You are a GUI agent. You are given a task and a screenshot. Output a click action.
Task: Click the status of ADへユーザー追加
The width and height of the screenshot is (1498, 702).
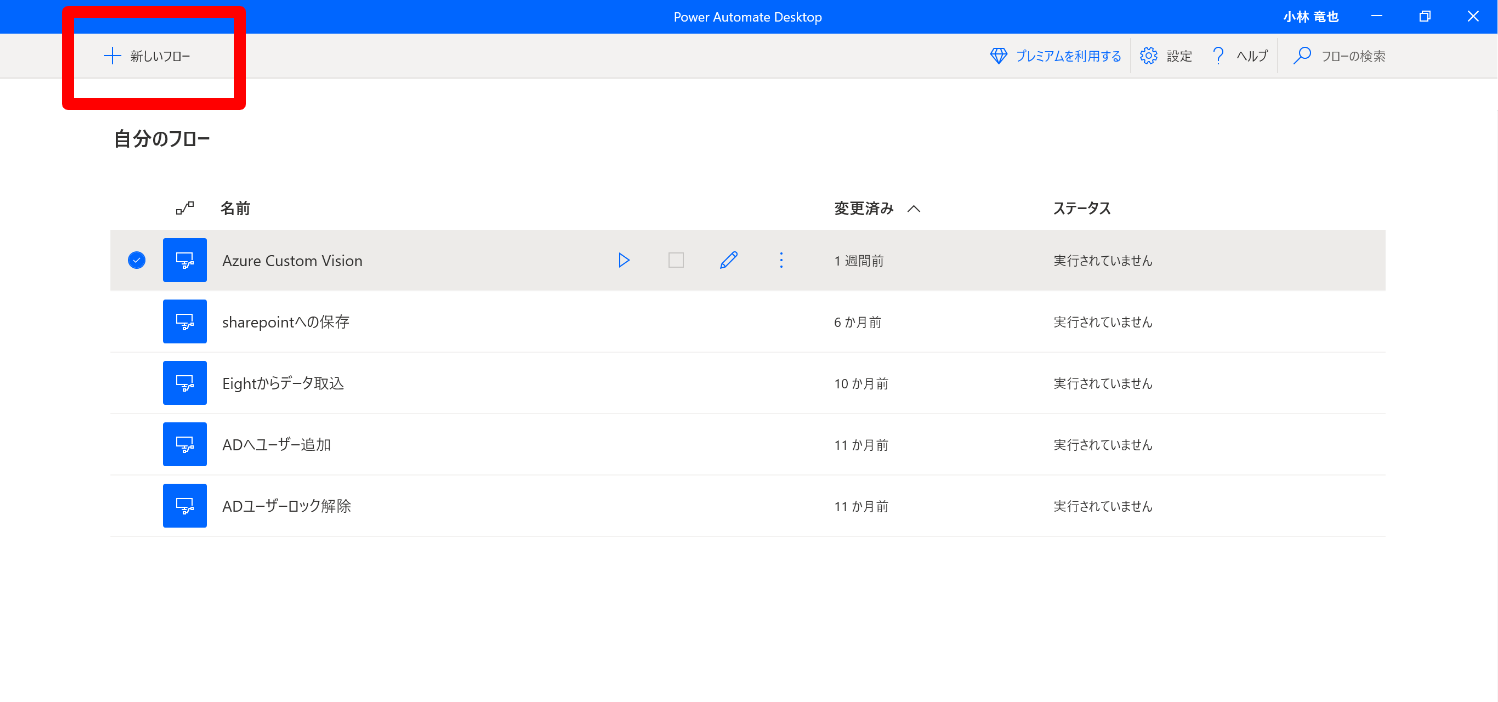(1103, 445)
